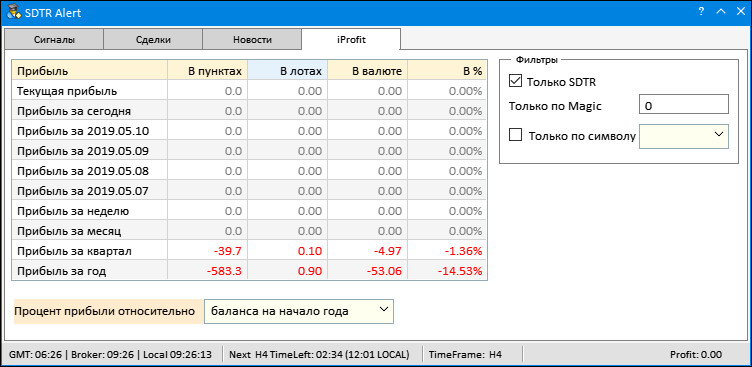This screenshot has height=367, width=752.
Task: Switch to the Сделки tab
Action: coord(153,40)
